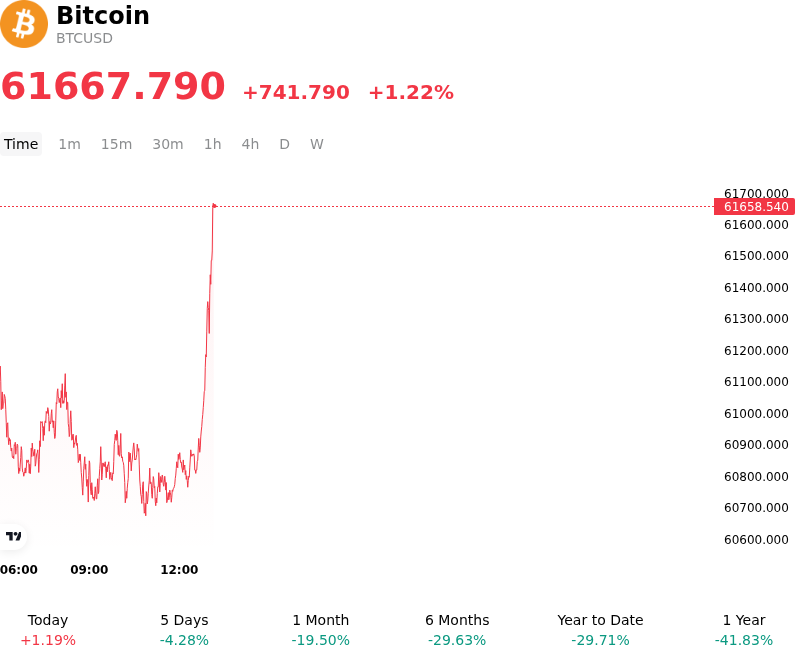The image size is (800, 660).
Task: Select the Time chart mode tab
Action: coord(21,144)
